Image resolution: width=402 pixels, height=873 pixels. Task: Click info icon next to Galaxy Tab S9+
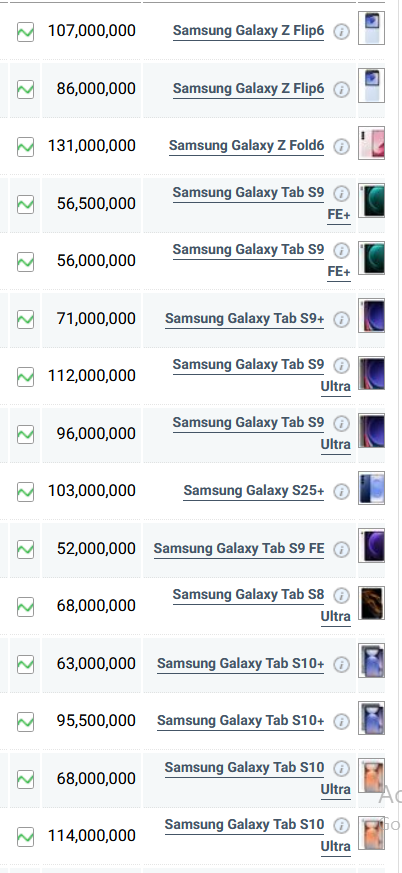(341, 320)
